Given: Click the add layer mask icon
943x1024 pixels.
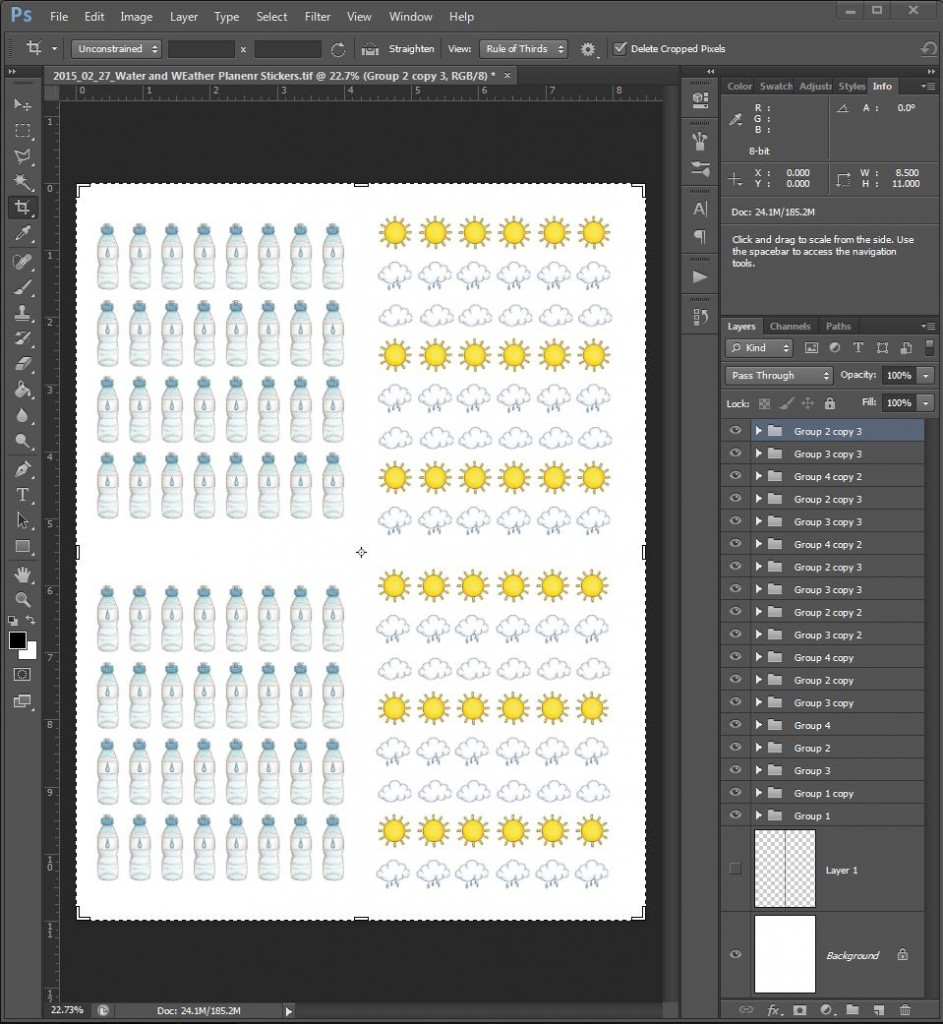Looking at the screenshot, I should click(x=799, y=1010).
